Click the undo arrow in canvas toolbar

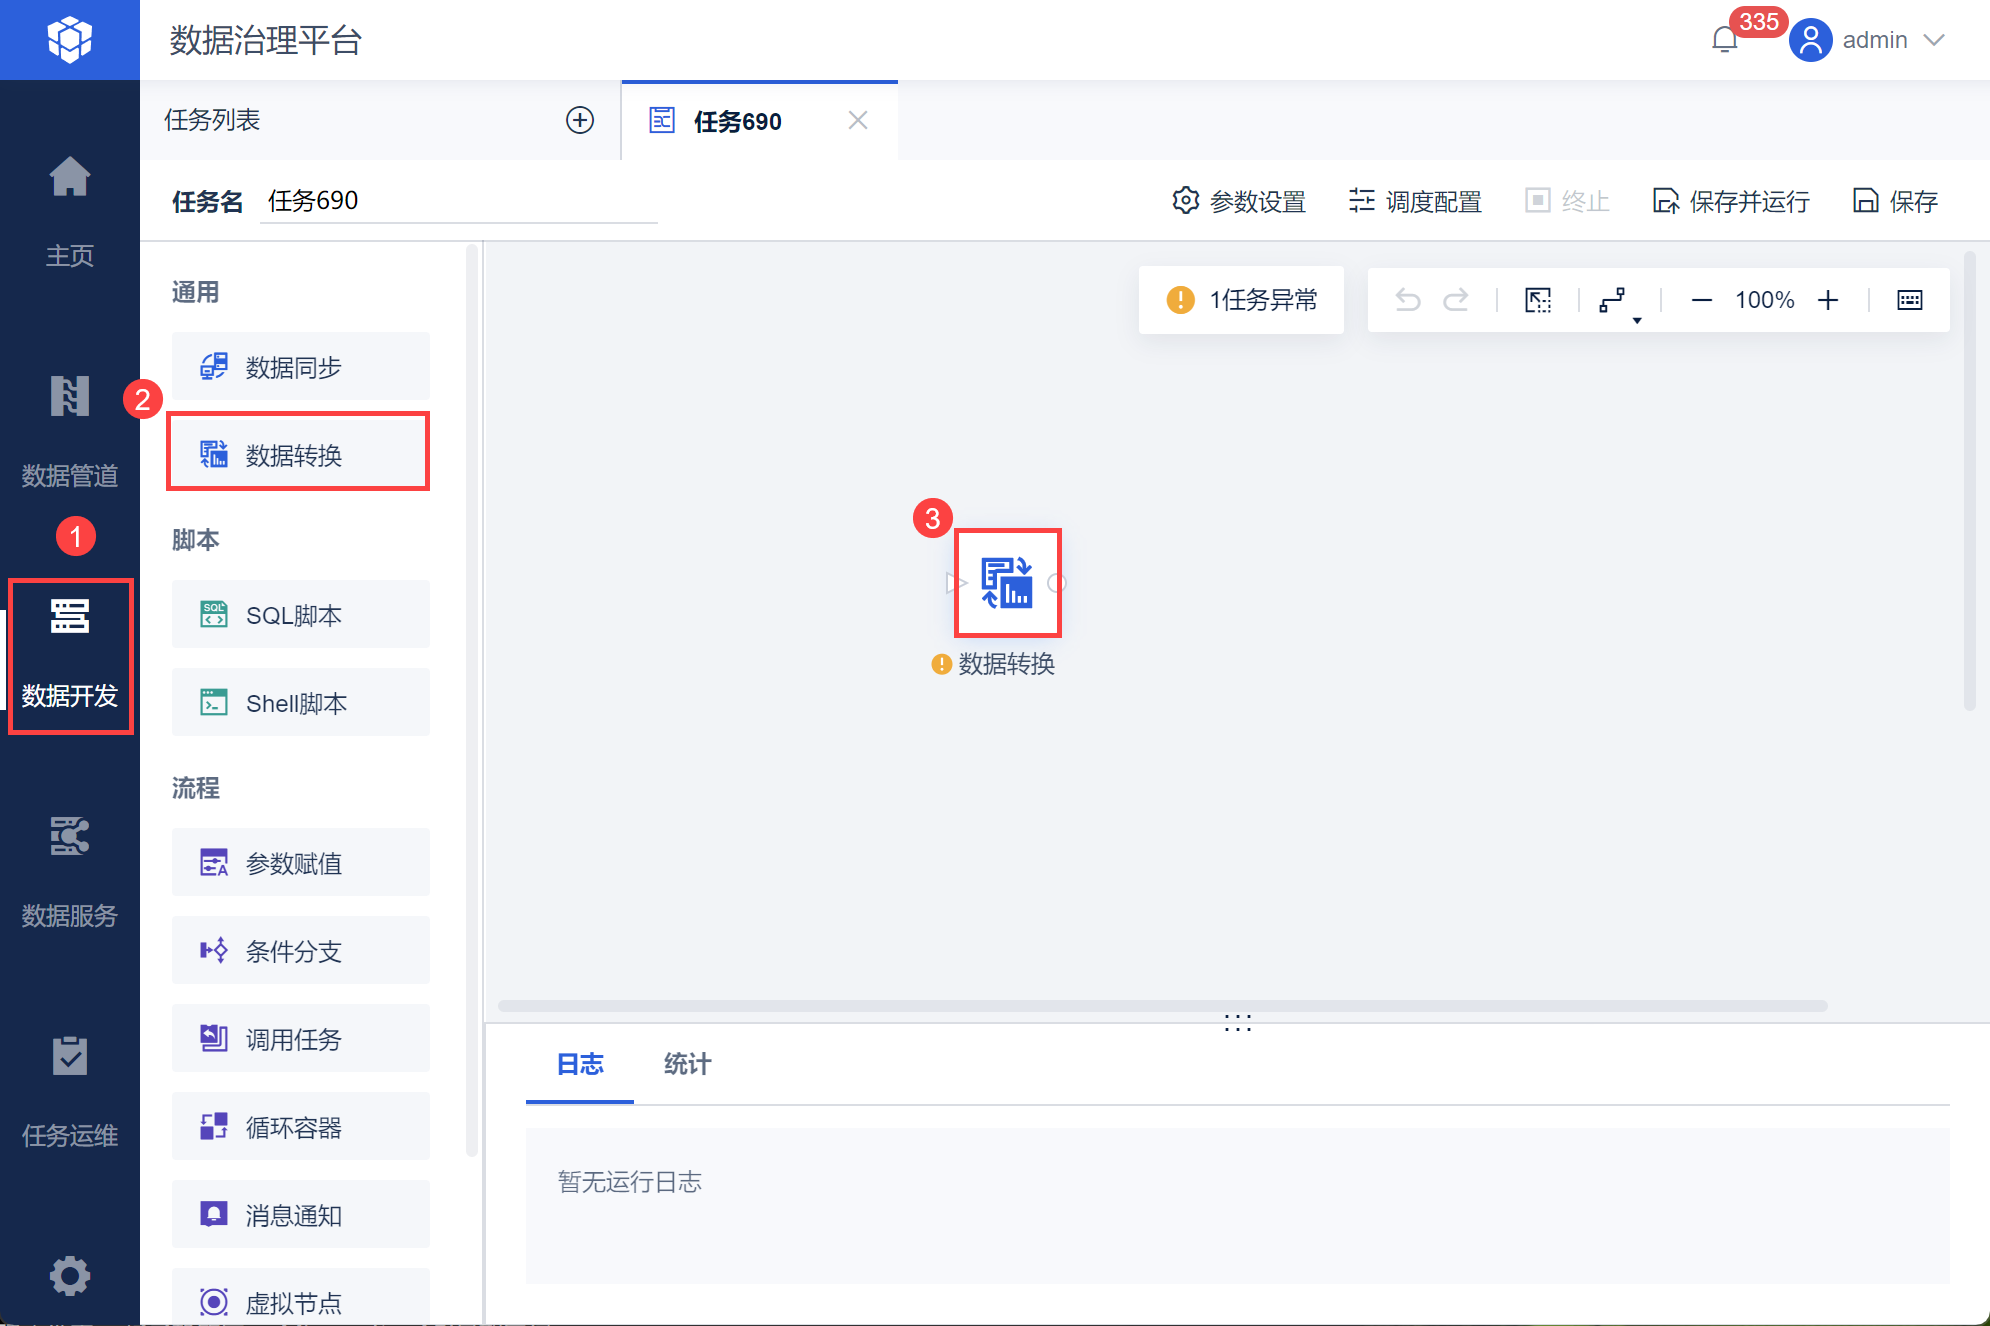[1408, 300]
